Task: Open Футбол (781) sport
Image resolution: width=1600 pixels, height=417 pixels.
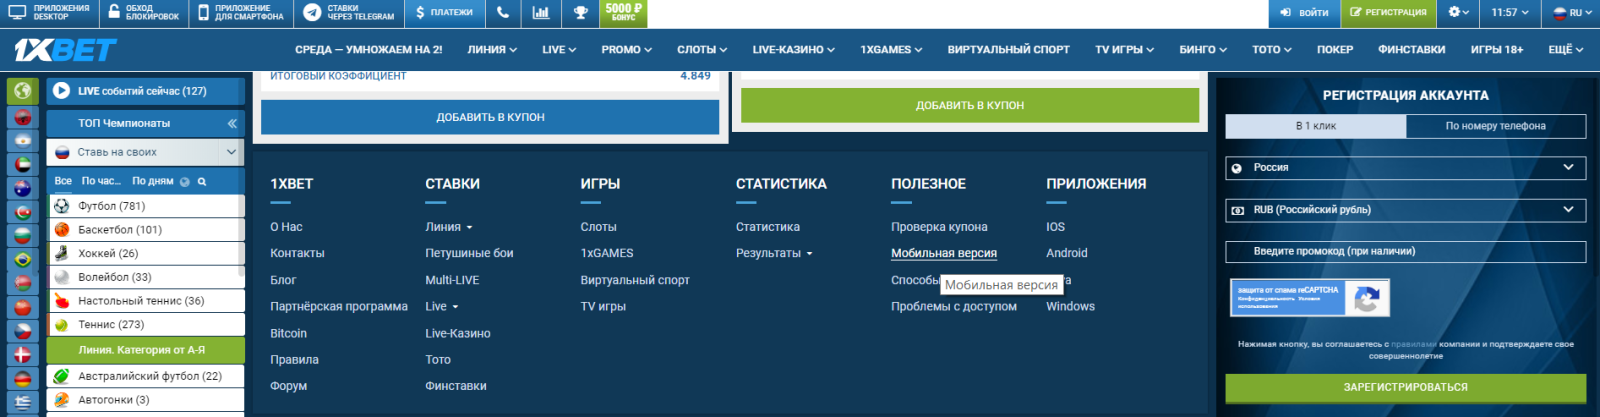Action: coord(145,206)
